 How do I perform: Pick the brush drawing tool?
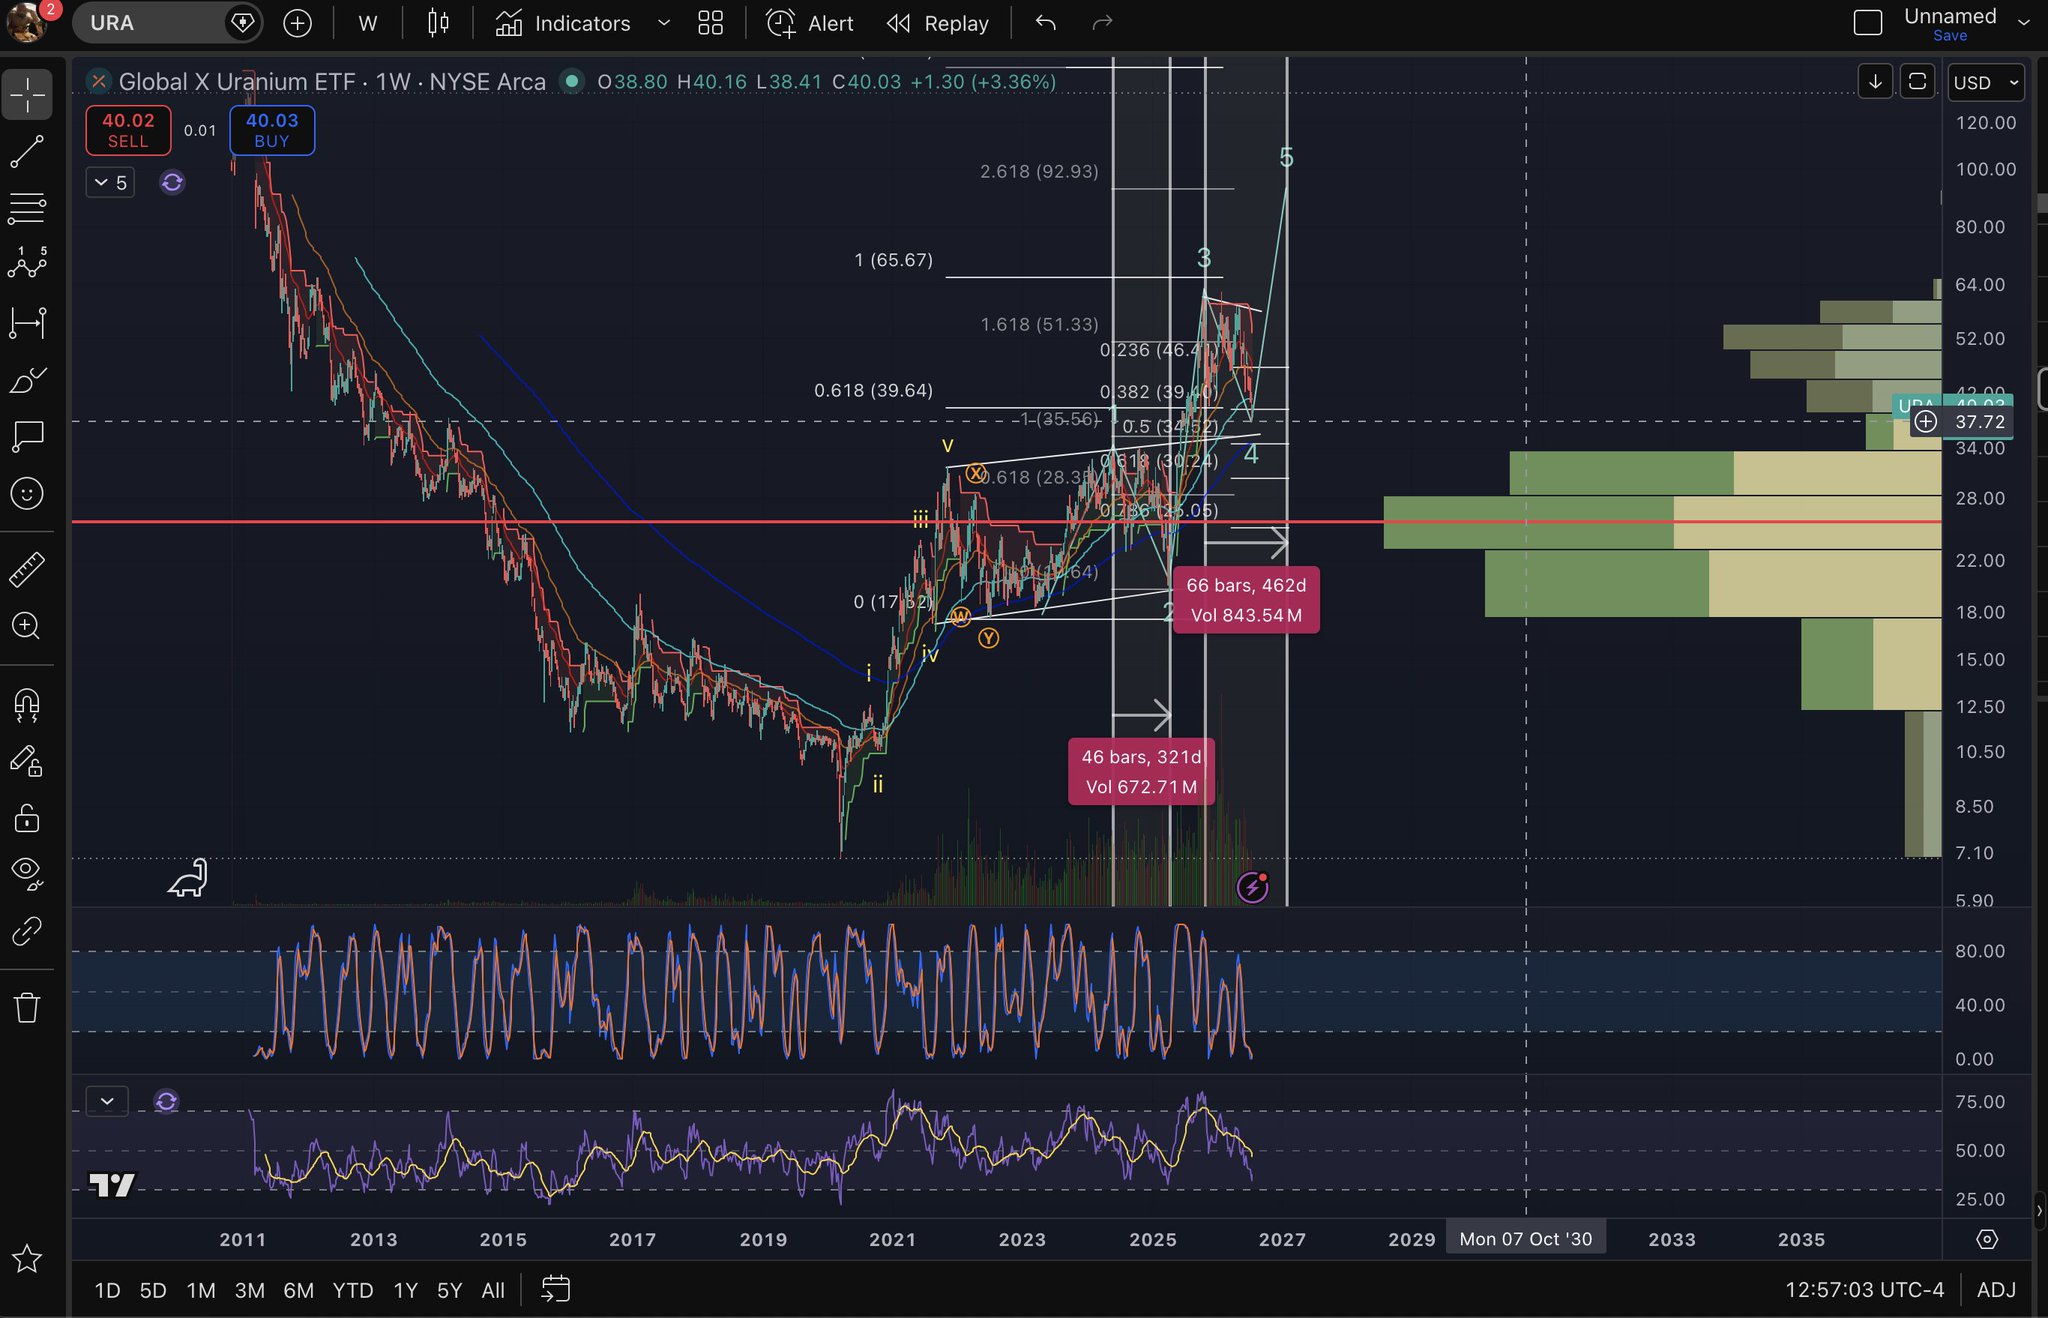coord(27,380)
